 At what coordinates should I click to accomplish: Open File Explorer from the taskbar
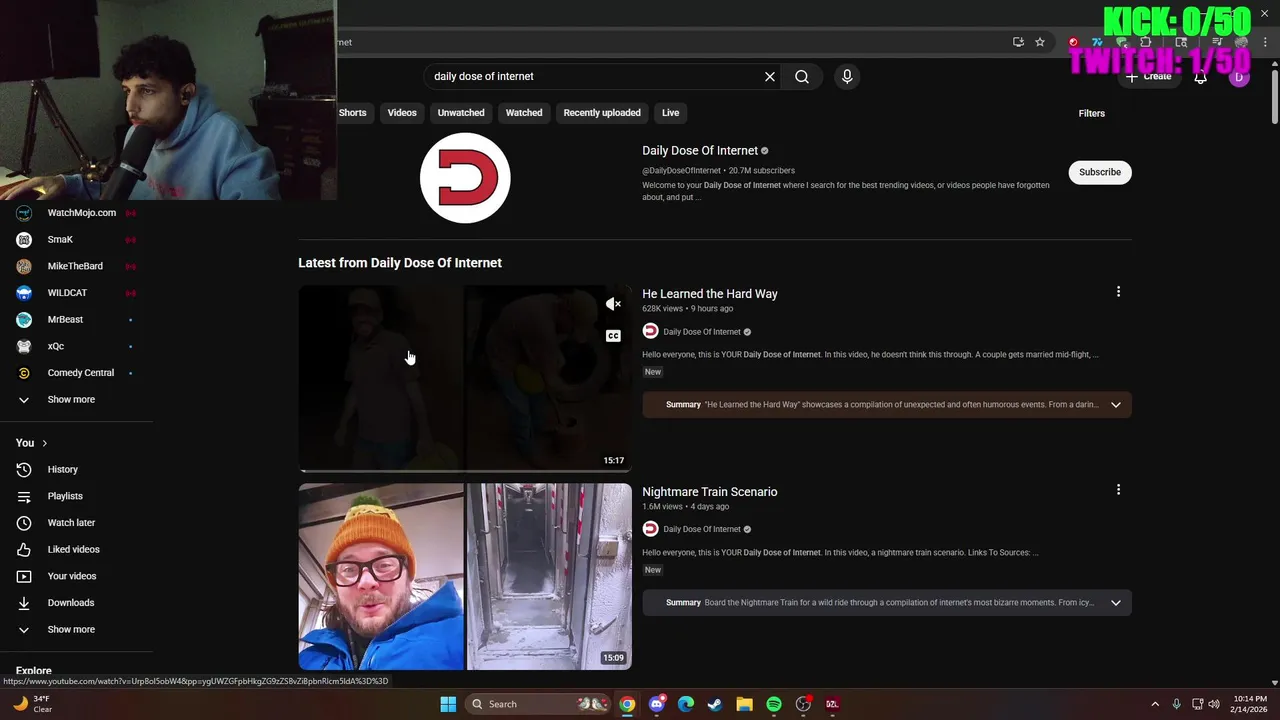tap(744, 704)
